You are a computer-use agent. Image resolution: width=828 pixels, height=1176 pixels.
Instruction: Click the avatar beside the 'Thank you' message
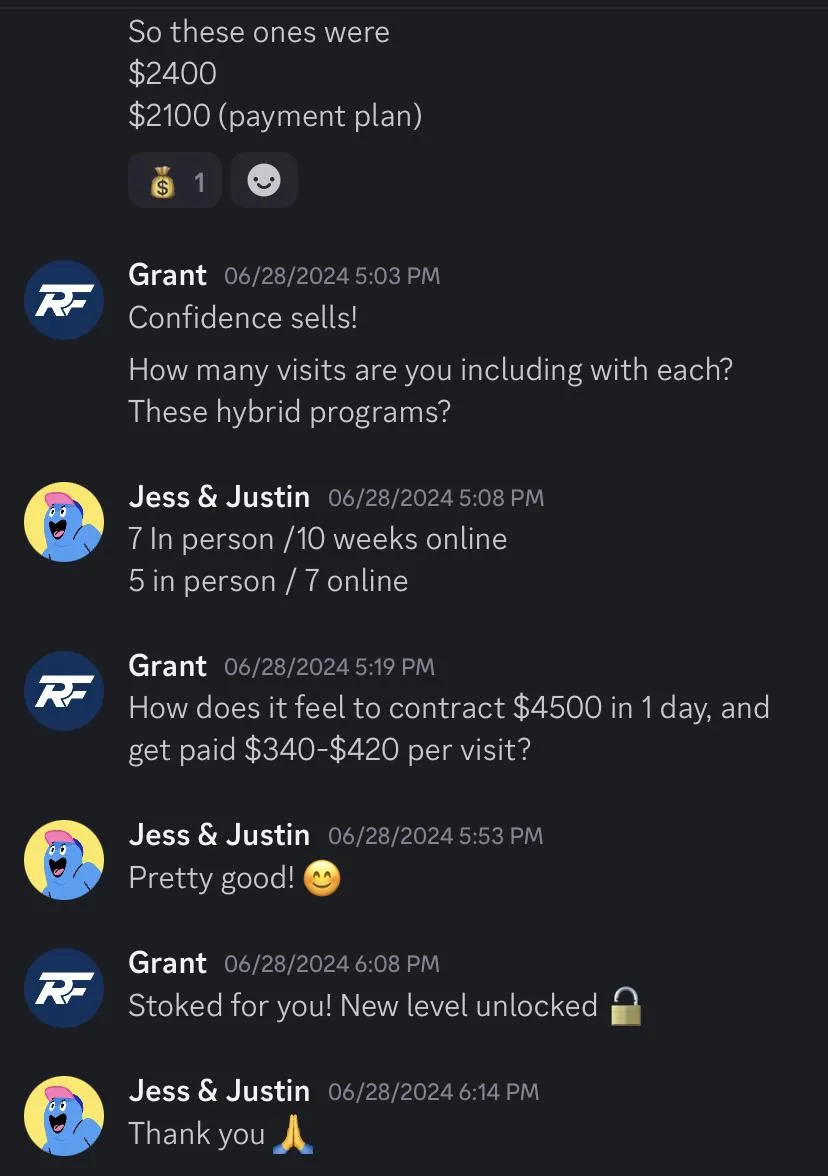[x=64, y=1116]
